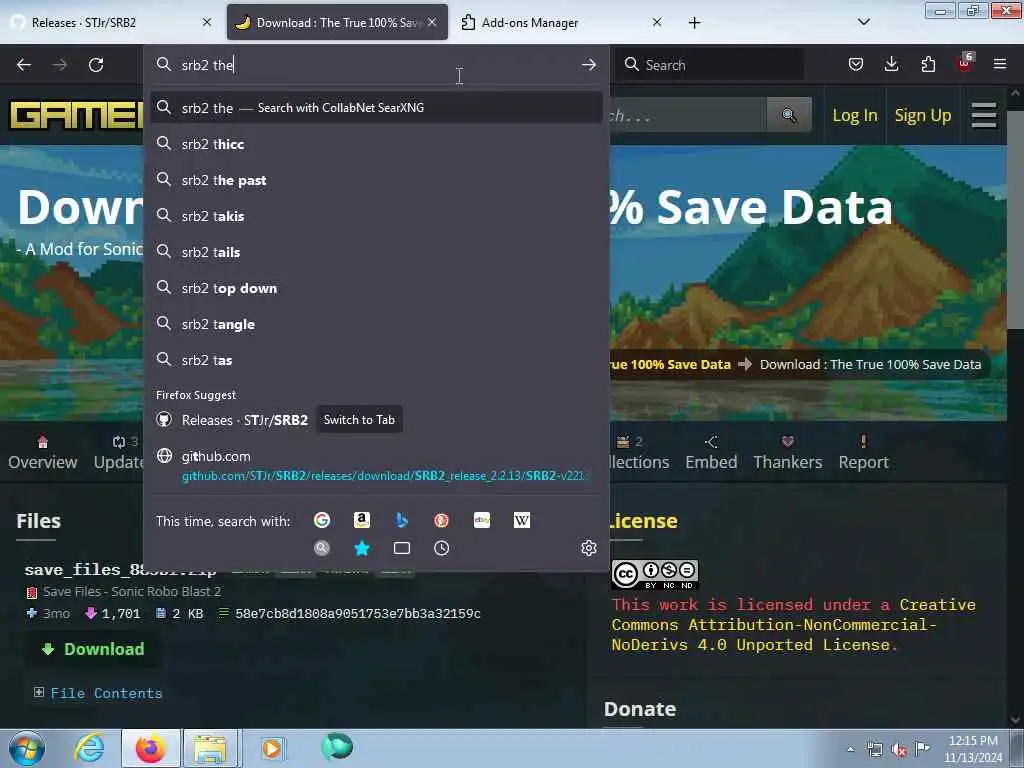
Task: Click the file hash 58e7cb8d1808a9051753e7bb3a32159c
Action: point(358,614)
